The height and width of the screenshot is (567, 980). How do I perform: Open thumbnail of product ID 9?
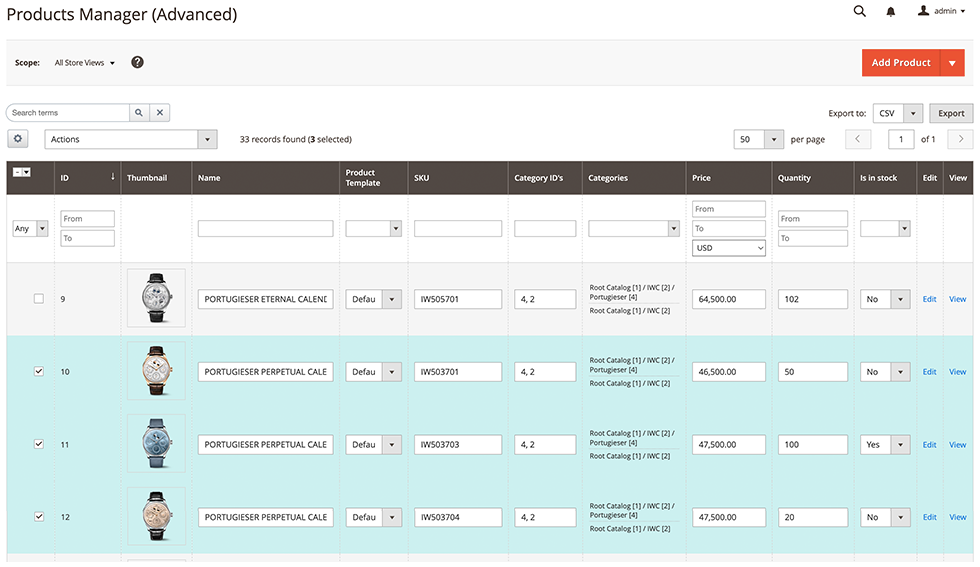[x=156, y=298]
